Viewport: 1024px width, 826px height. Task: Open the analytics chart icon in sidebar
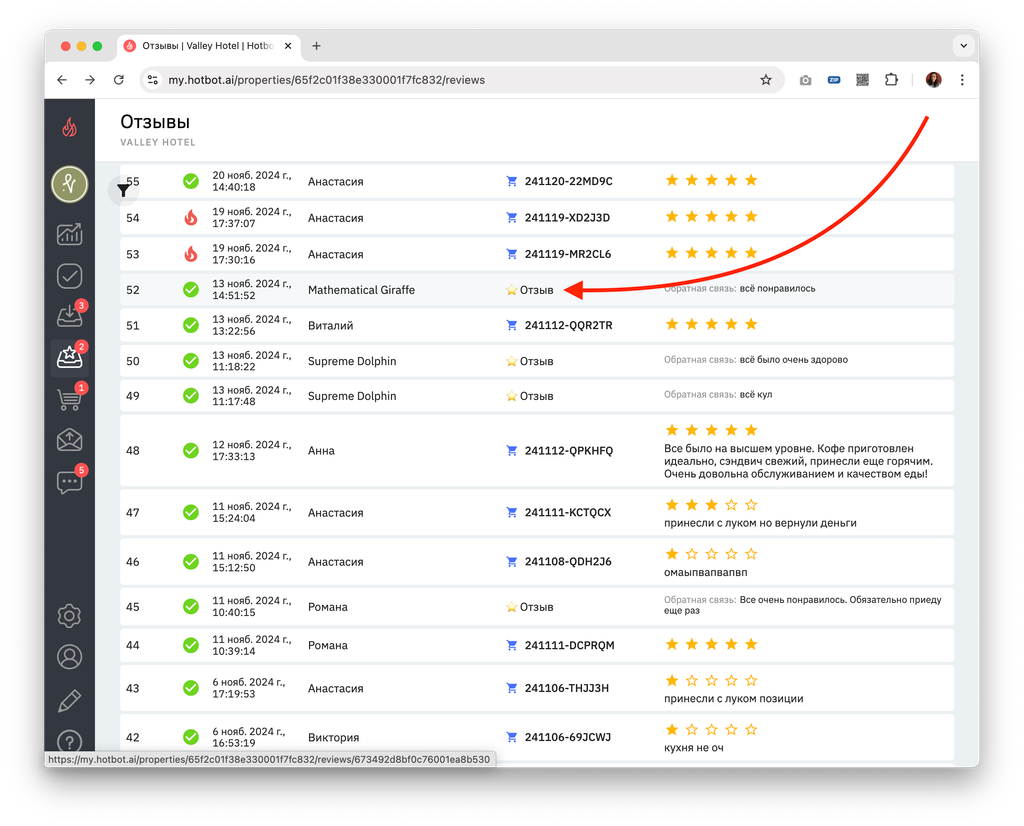tap(70, 234)
